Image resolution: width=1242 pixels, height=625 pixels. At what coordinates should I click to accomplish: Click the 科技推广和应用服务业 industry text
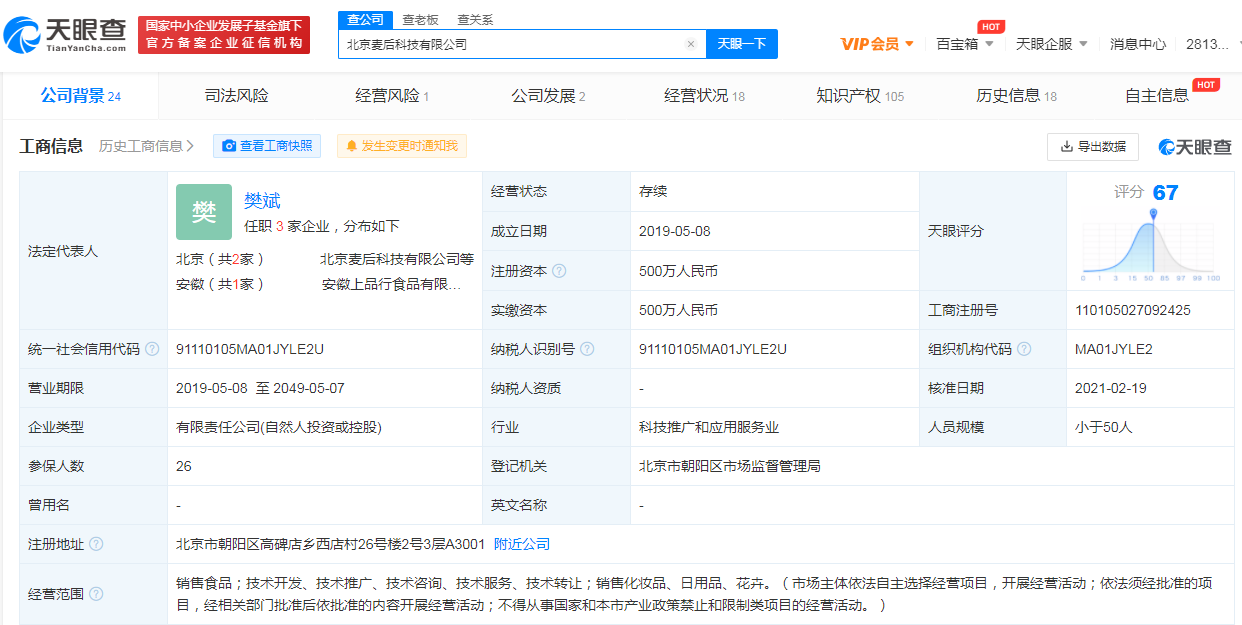(709, 427)
